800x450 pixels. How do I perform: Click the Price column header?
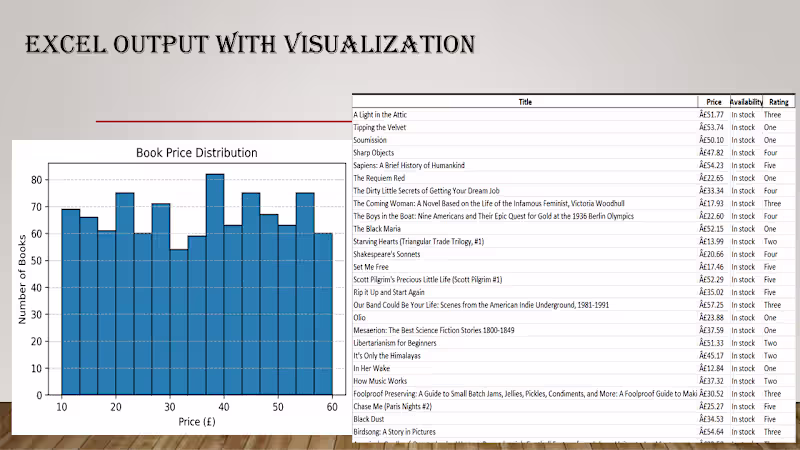point(713,102)
